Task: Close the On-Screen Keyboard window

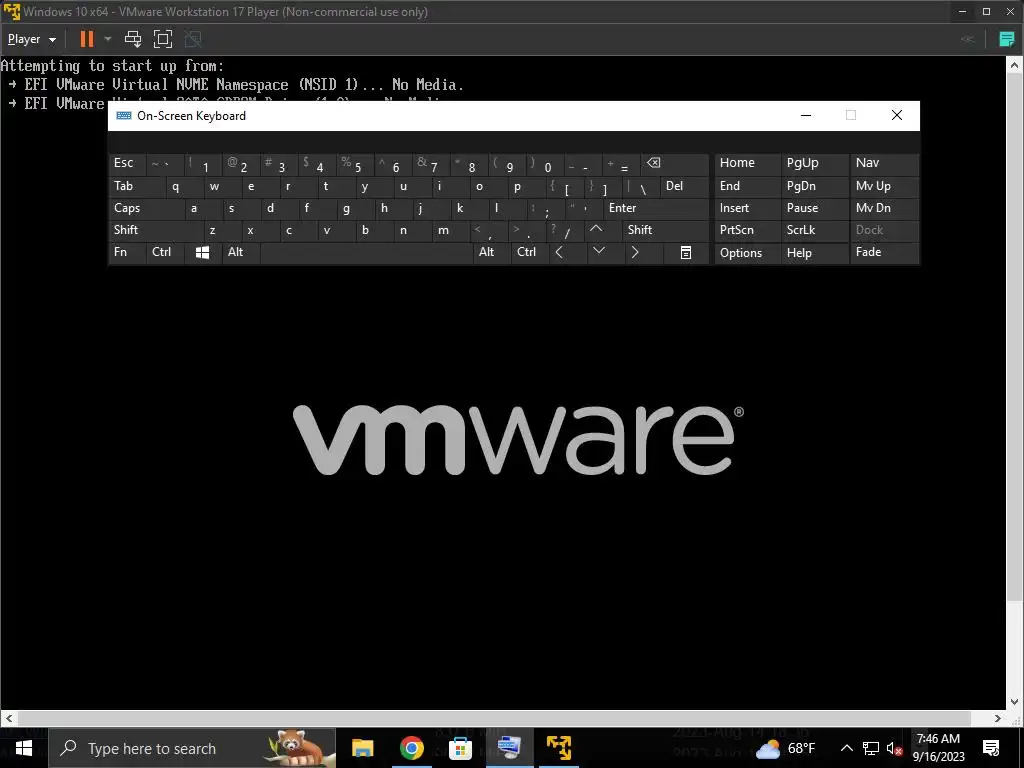Action: [x=897, y=116]
